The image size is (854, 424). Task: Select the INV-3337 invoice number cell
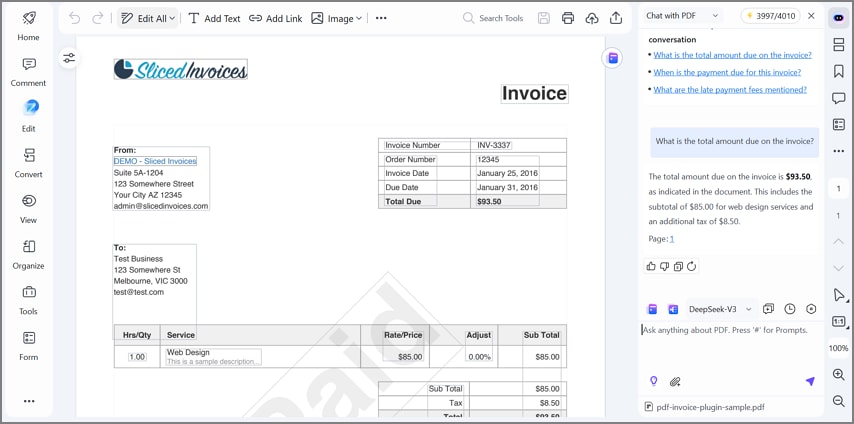pos(494,145)
